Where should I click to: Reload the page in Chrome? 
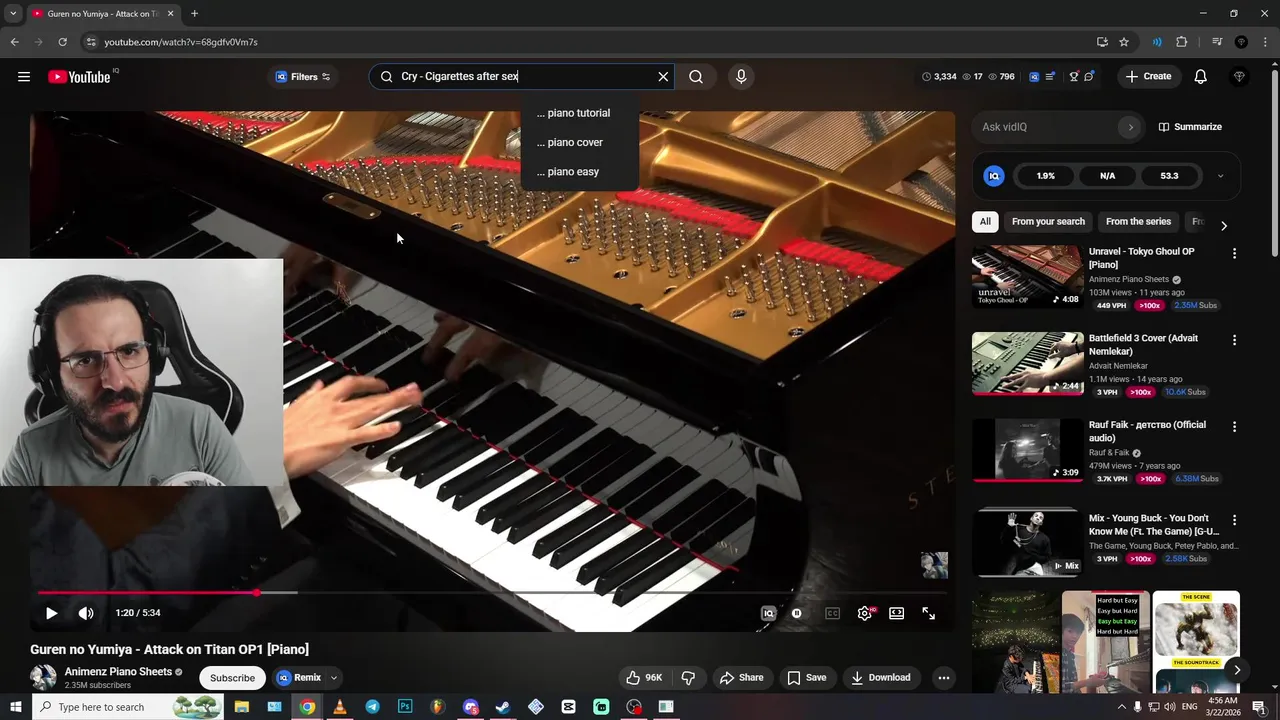click(62, 42)
